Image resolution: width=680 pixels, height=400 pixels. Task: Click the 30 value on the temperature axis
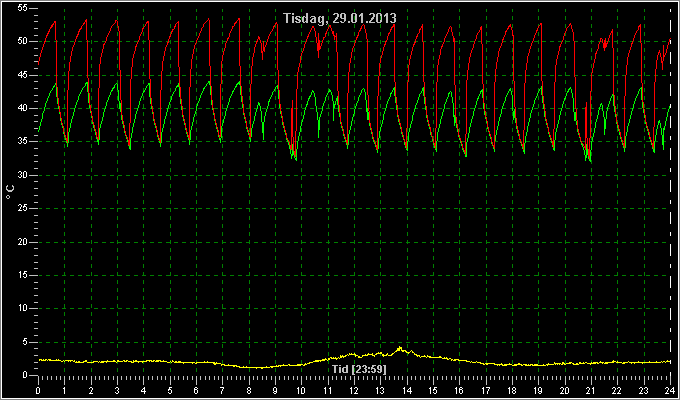[23, 175]
